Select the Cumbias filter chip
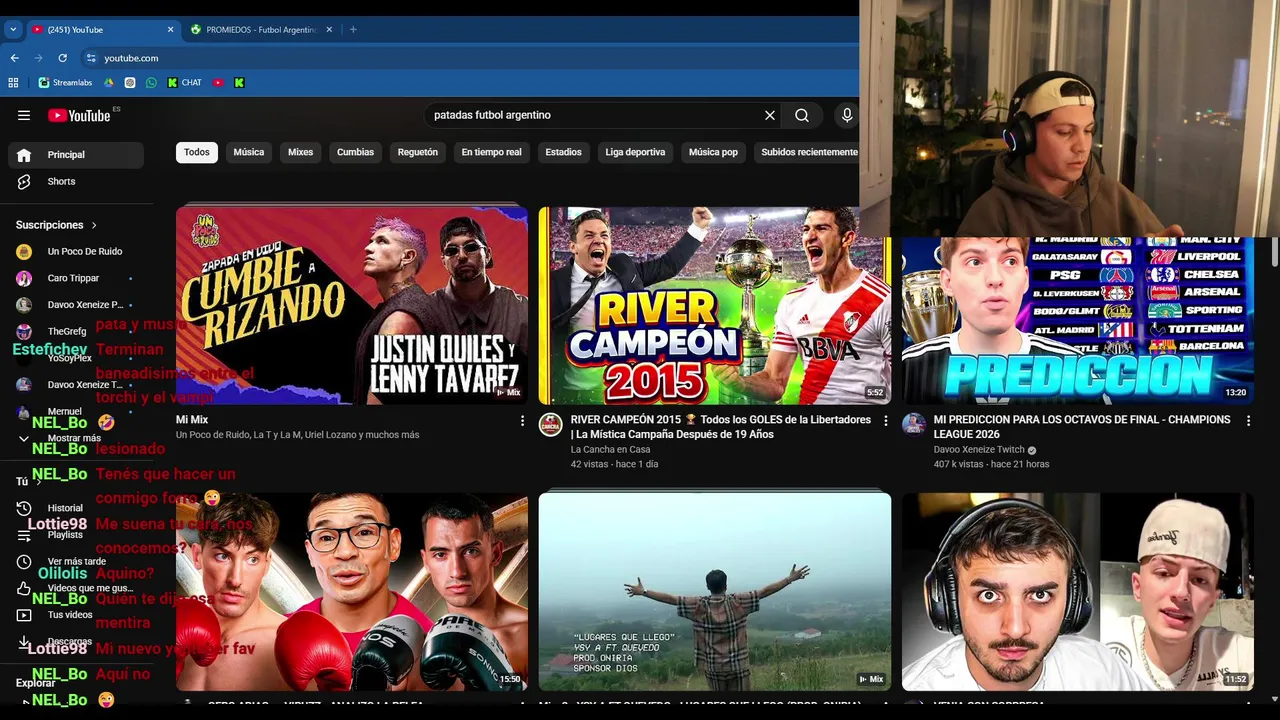Viewport: 1280px width, 720px height. coord(355,152)
